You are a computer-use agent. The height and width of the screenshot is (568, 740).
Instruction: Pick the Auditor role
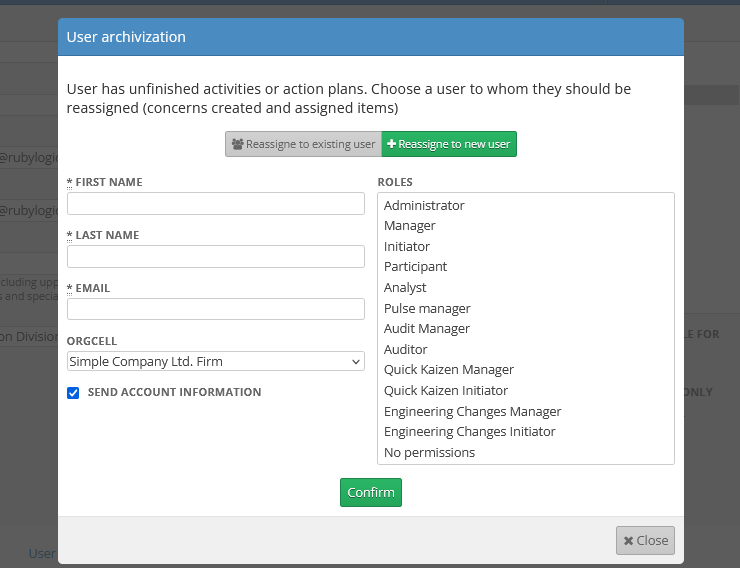405,350
